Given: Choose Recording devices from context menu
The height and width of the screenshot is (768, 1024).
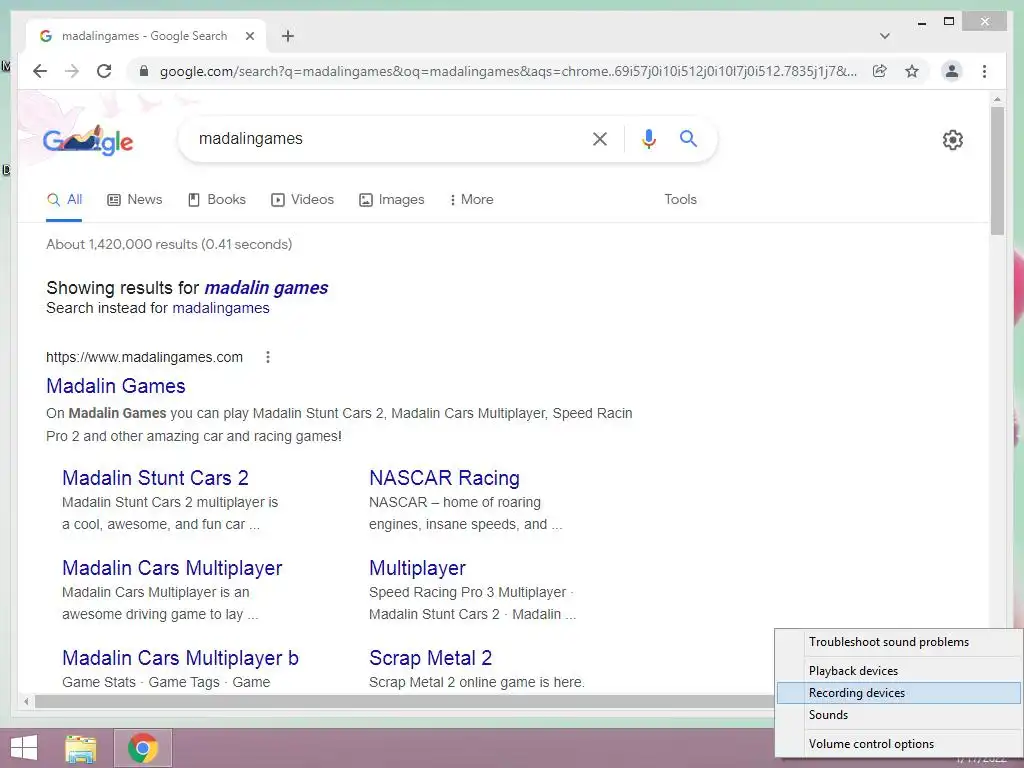Looking at the screenshot, I should click(x=898, y=693).
